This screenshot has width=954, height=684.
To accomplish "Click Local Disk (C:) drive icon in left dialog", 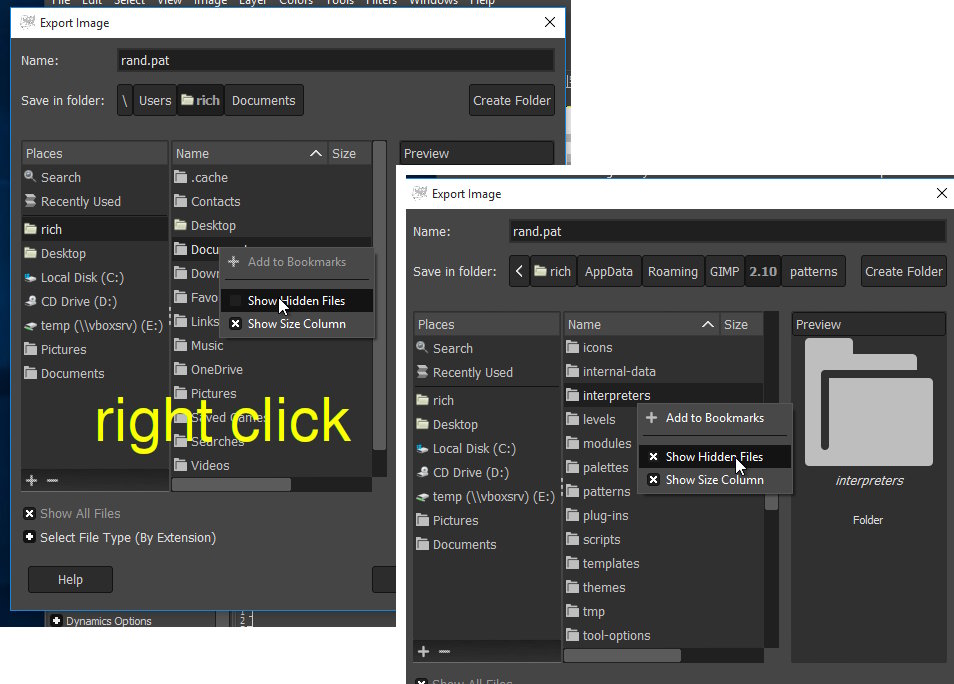I will click(30, 277).
